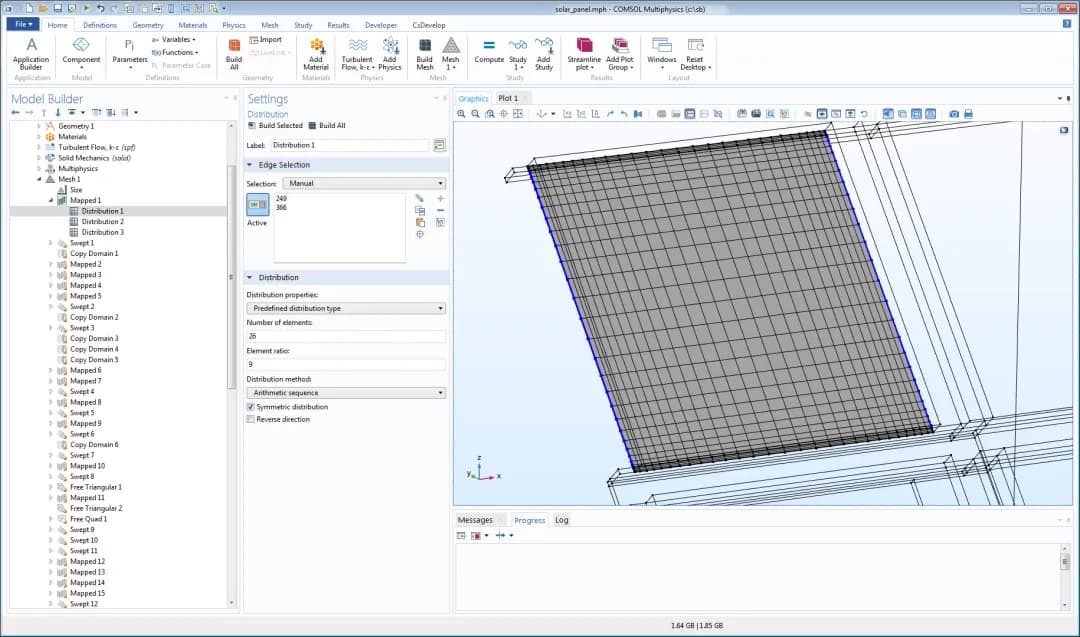Click the Build Mesh icon in ribbon
Viewport: 1080px width, 637px height.
point(425,46)
